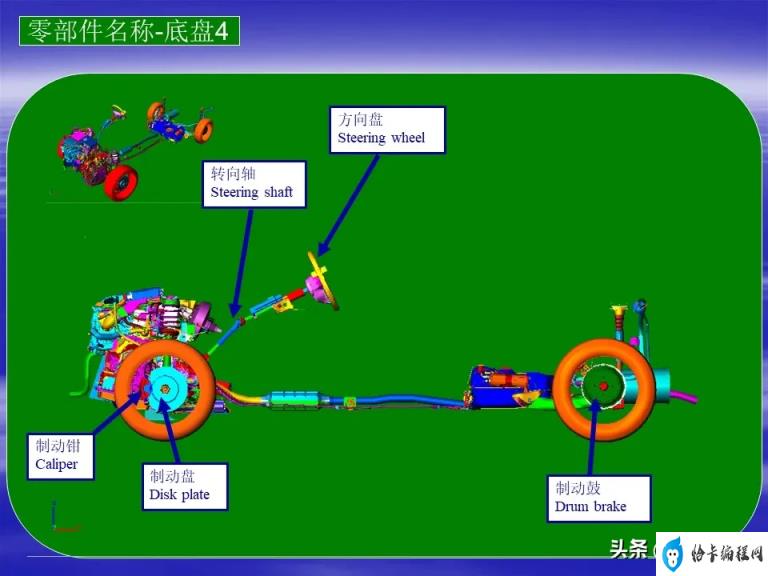Click the exhaust muffler in the middle
768x576 pixels.
(x=294, y=399)
